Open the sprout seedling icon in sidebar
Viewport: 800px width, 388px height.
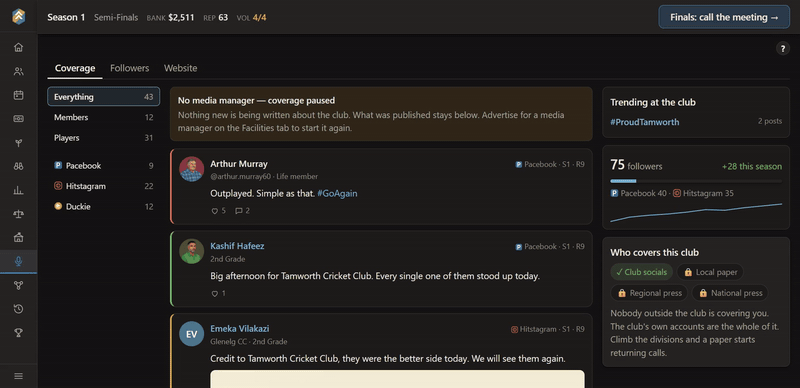[18, 143]
